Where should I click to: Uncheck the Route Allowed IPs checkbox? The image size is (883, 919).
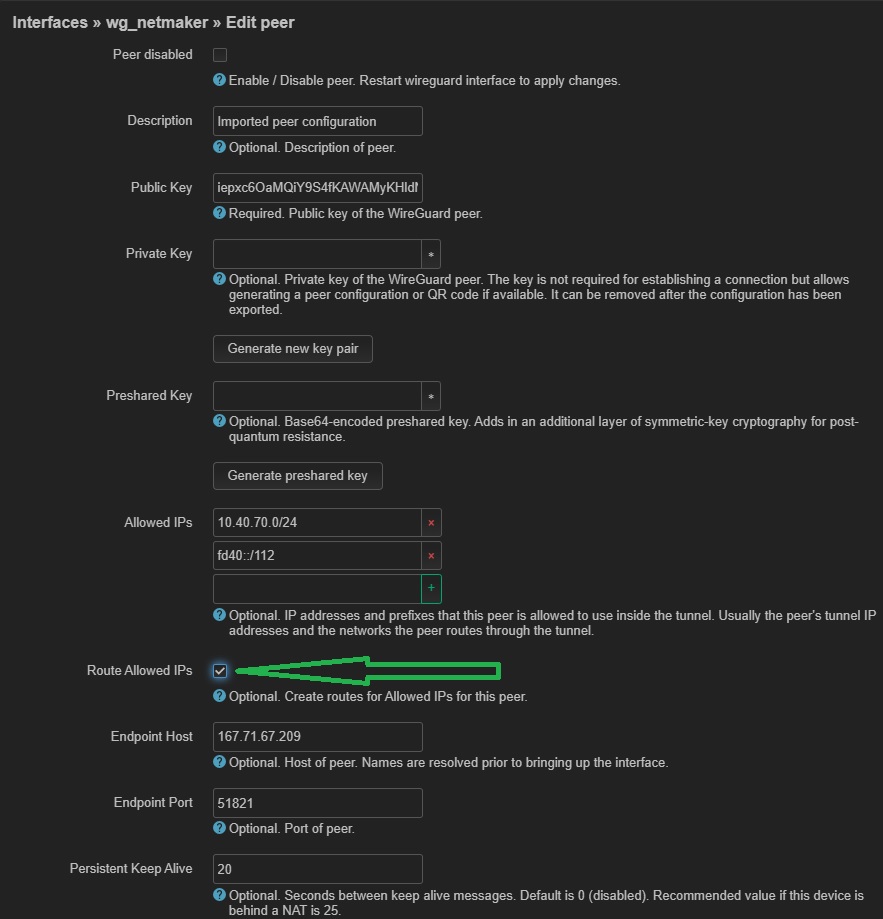220,671
